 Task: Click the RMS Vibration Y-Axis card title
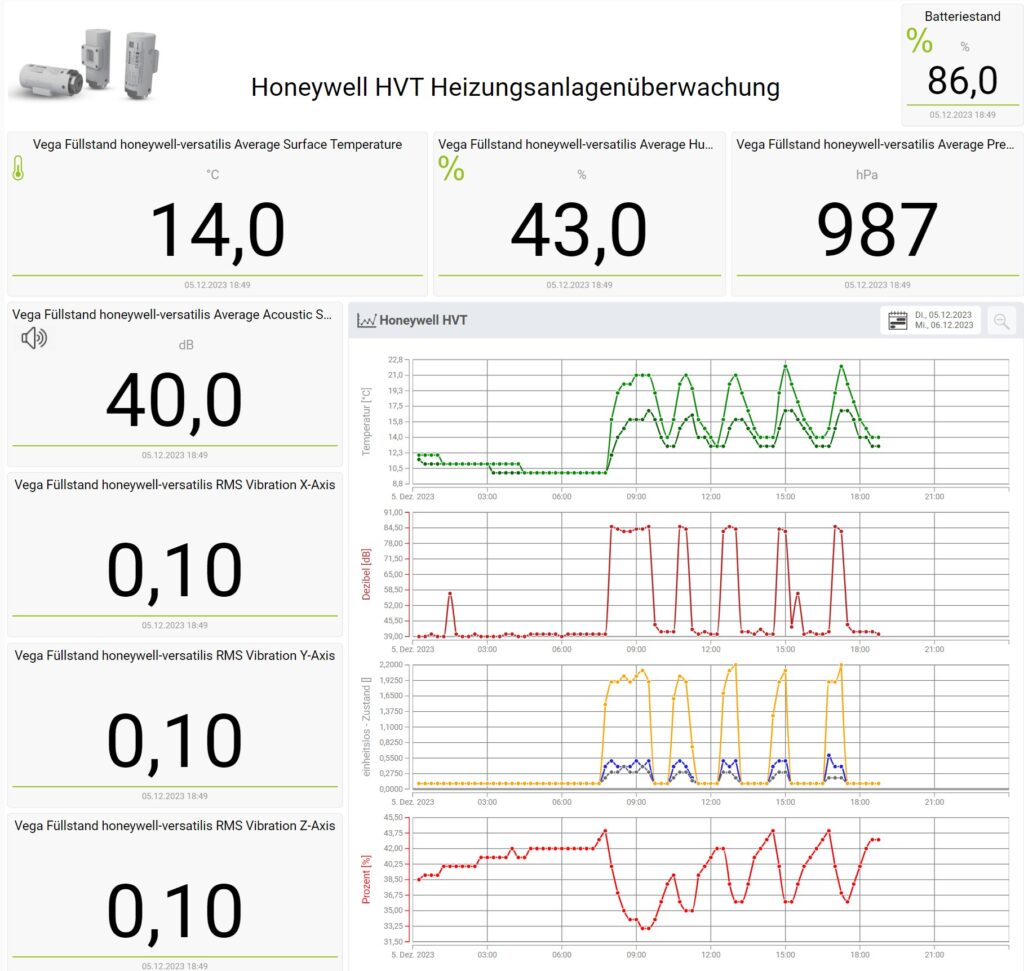coord(174,655)
